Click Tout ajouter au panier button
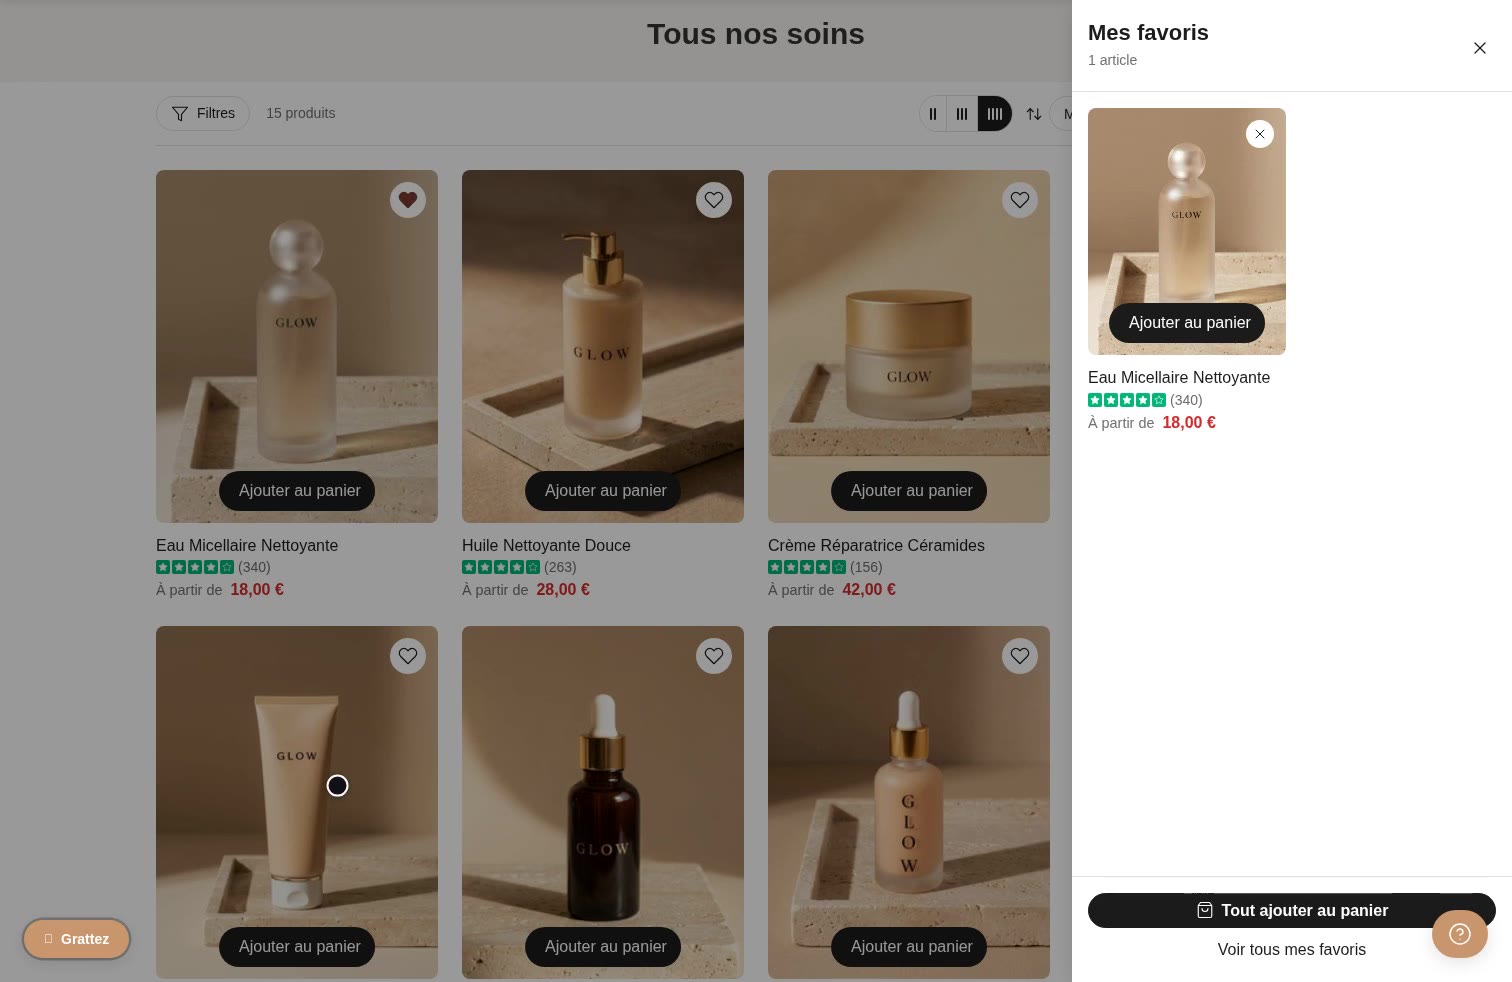 coord(1292,911)
